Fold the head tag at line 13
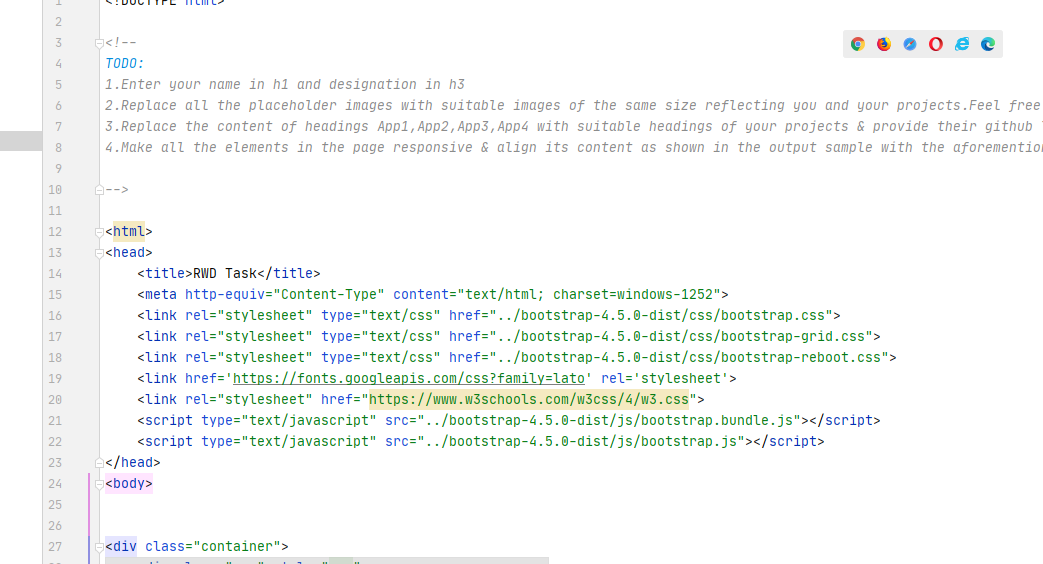1043x564 pixels. click(x=99, y=253)
